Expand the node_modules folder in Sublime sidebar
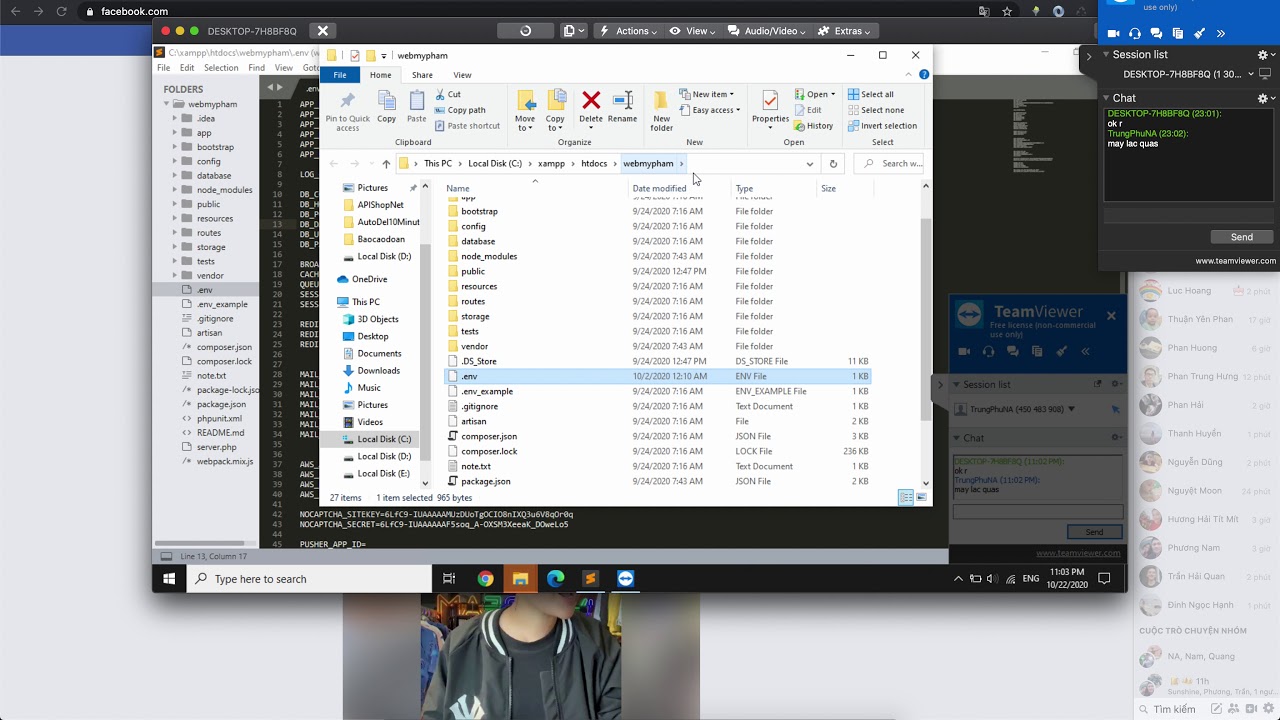Image resolution: width=1280 pixels, height=720 pixels. 174,190
